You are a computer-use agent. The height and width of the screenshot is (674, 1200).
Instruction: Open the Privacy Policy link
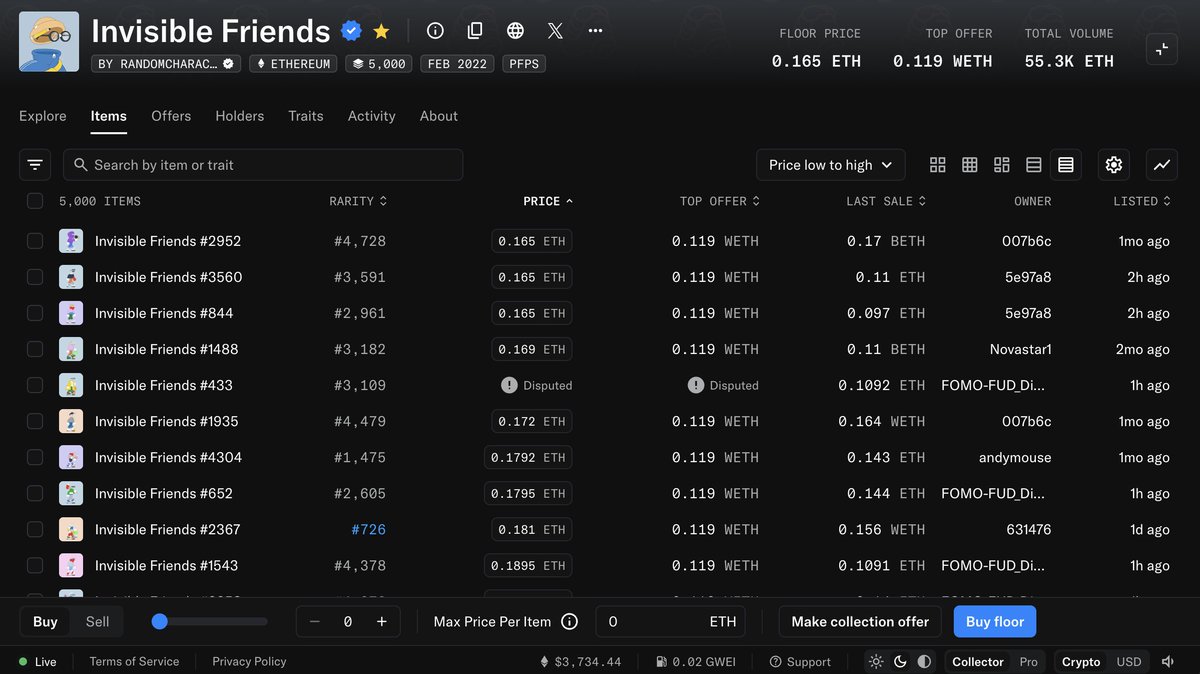[249, 662]
